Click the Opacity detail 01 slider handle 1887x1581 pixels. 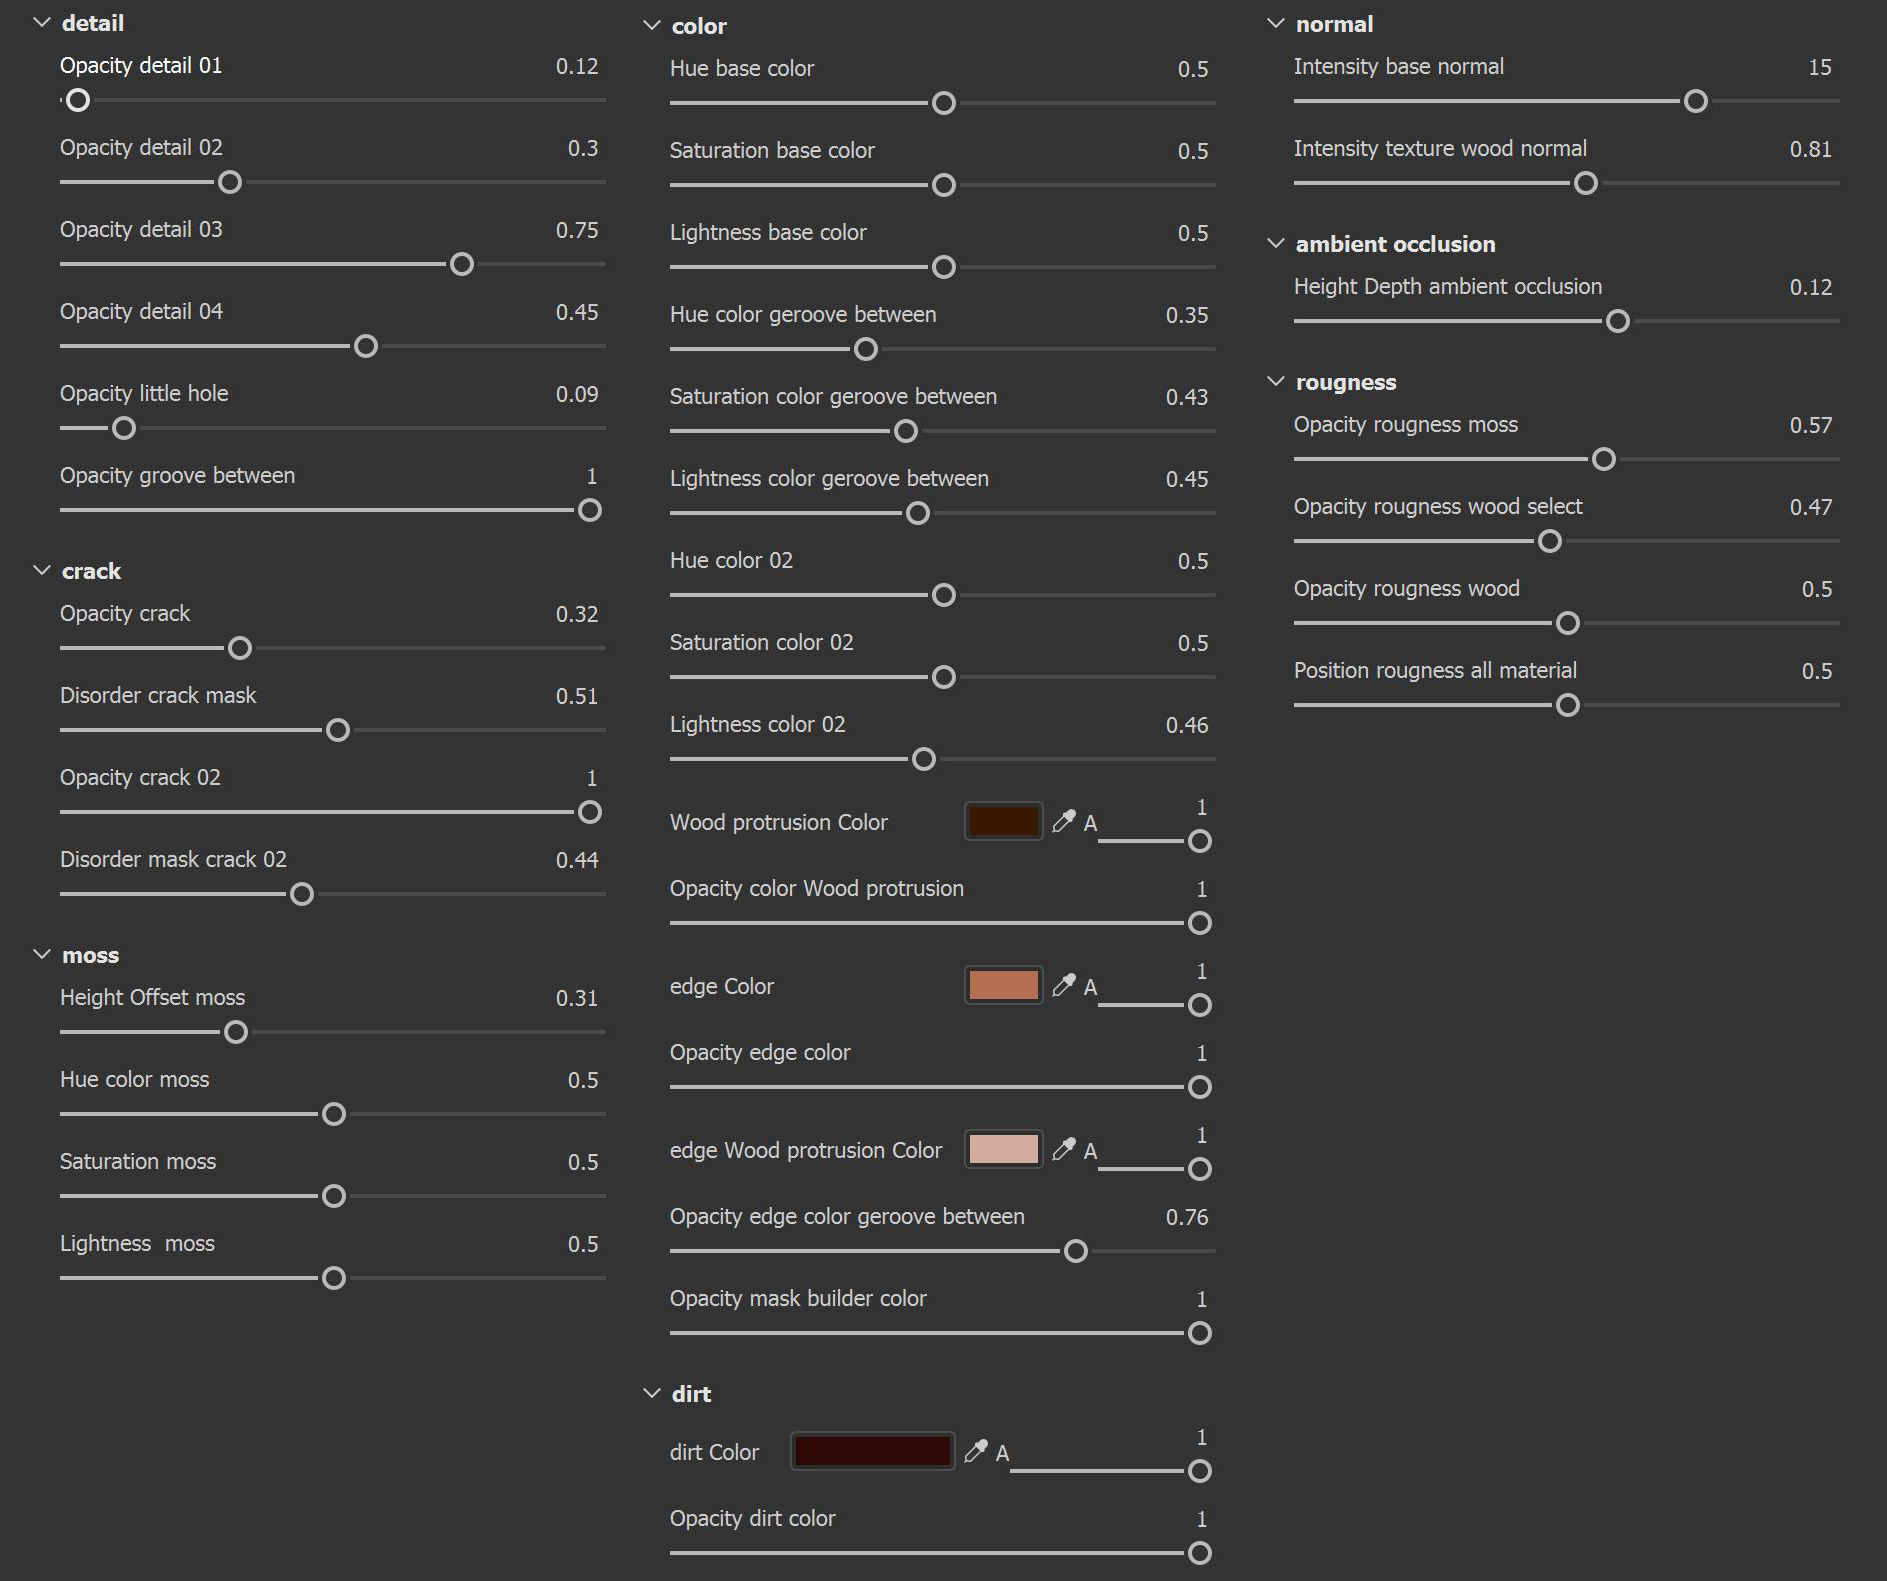click(x=78, y=100)
